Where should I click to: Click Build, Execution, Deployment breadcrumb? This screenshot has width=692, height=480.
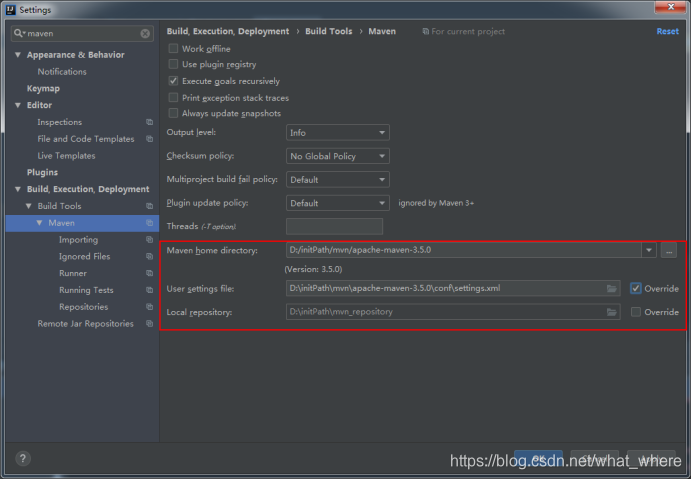pyautogui.click(x=228, y=31)
